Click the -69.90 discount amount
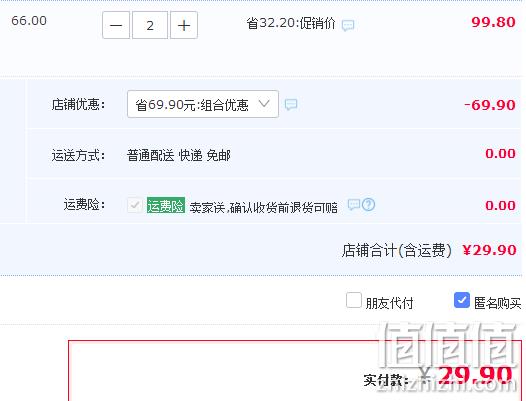Image resolution: width=526 pixels, height=401 pixels. click(x=490, y=105)
